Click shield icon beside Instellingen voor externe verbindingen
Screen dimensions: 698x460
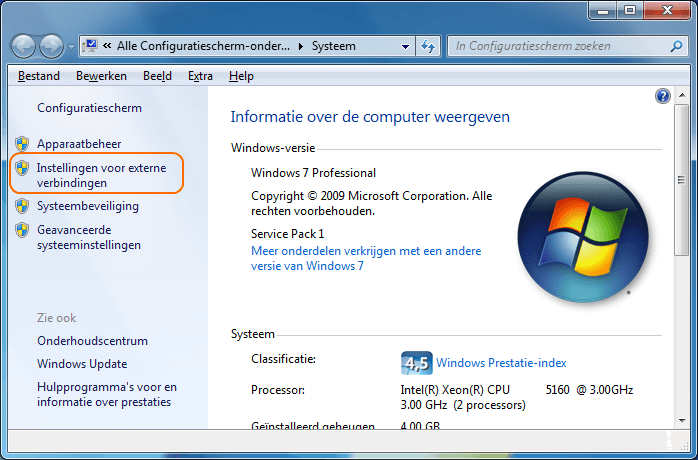[22, 168]
